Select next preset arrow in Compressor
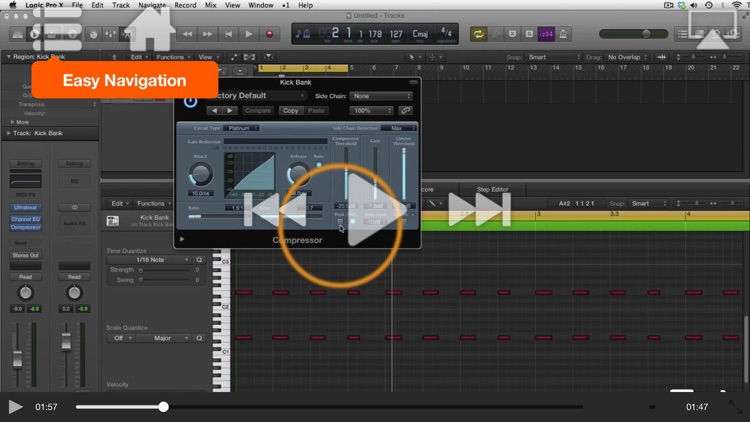The height and width of the screenshot is (422, 750). (x=230, y=111)
